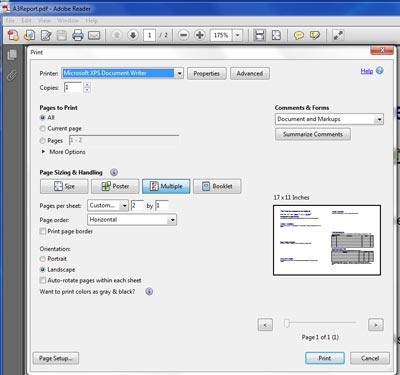Click the Copies spinner arrows
This screenshot has height=375, width=400.
click(x=87, y=88)
